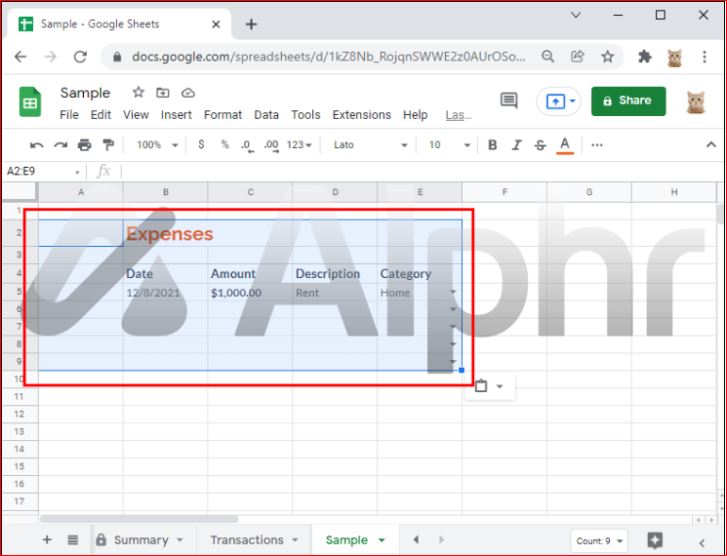Open the Home category dropdown in row 5
Viewport: 727px width, 556px height.
[453, 292]
